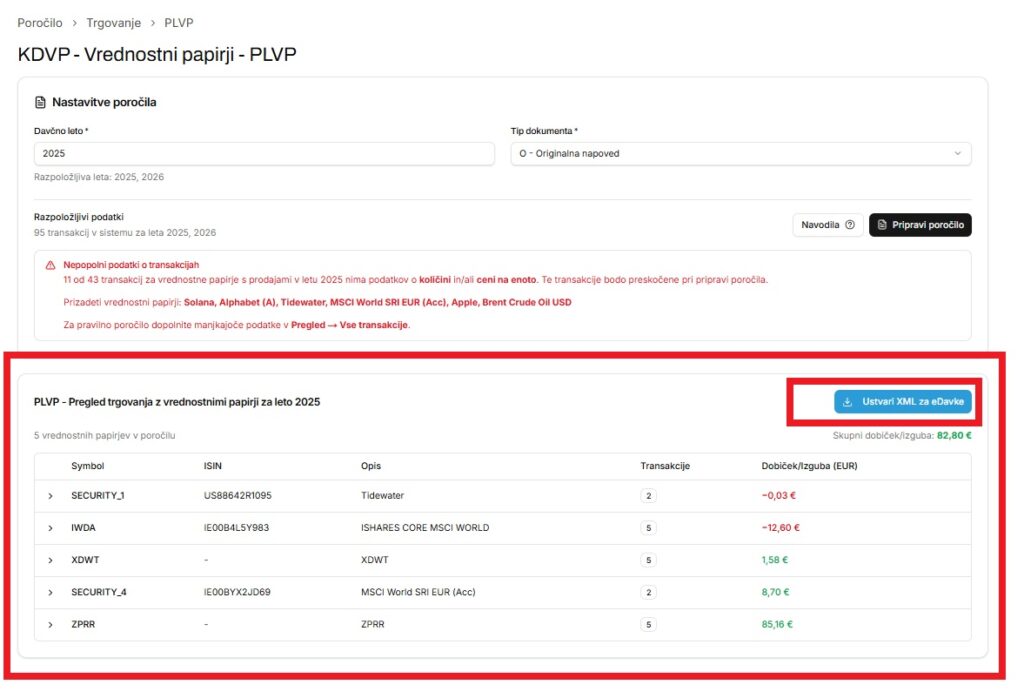Screen dimensions: 1024x698
Task: Click the Davčno leto input field
Action: (x=264, y=154)
